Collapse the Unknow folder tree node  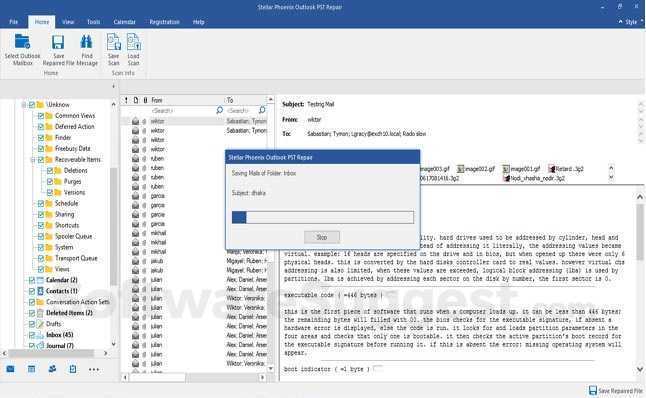(24, 105)
